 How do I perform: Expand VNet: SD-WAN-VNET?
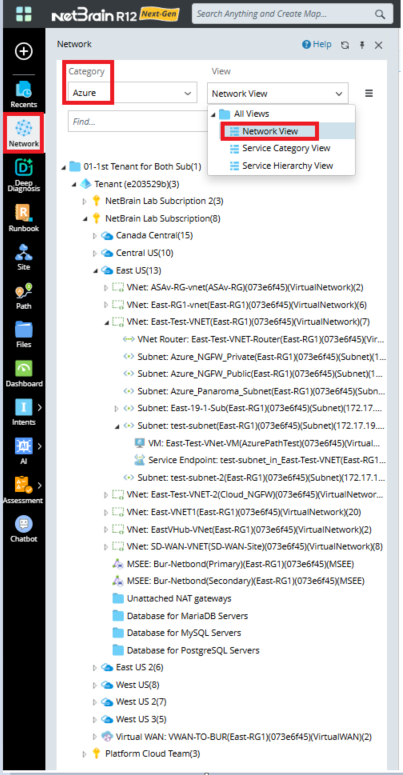106,547
